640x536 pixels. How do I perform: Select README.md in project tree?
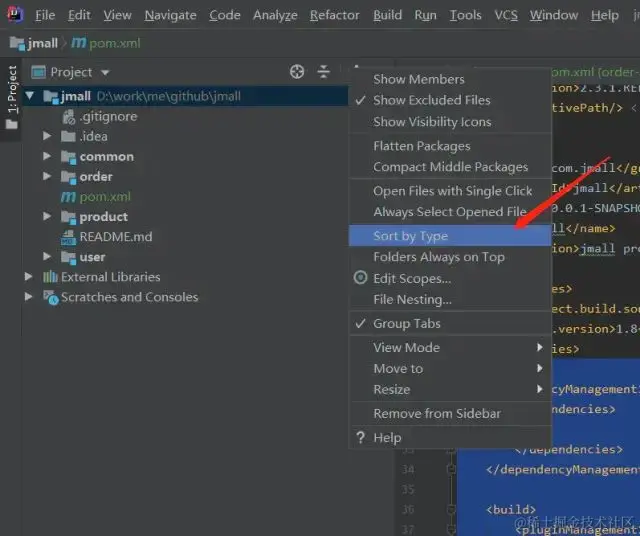pyautogui.click(x=116, y=237)
